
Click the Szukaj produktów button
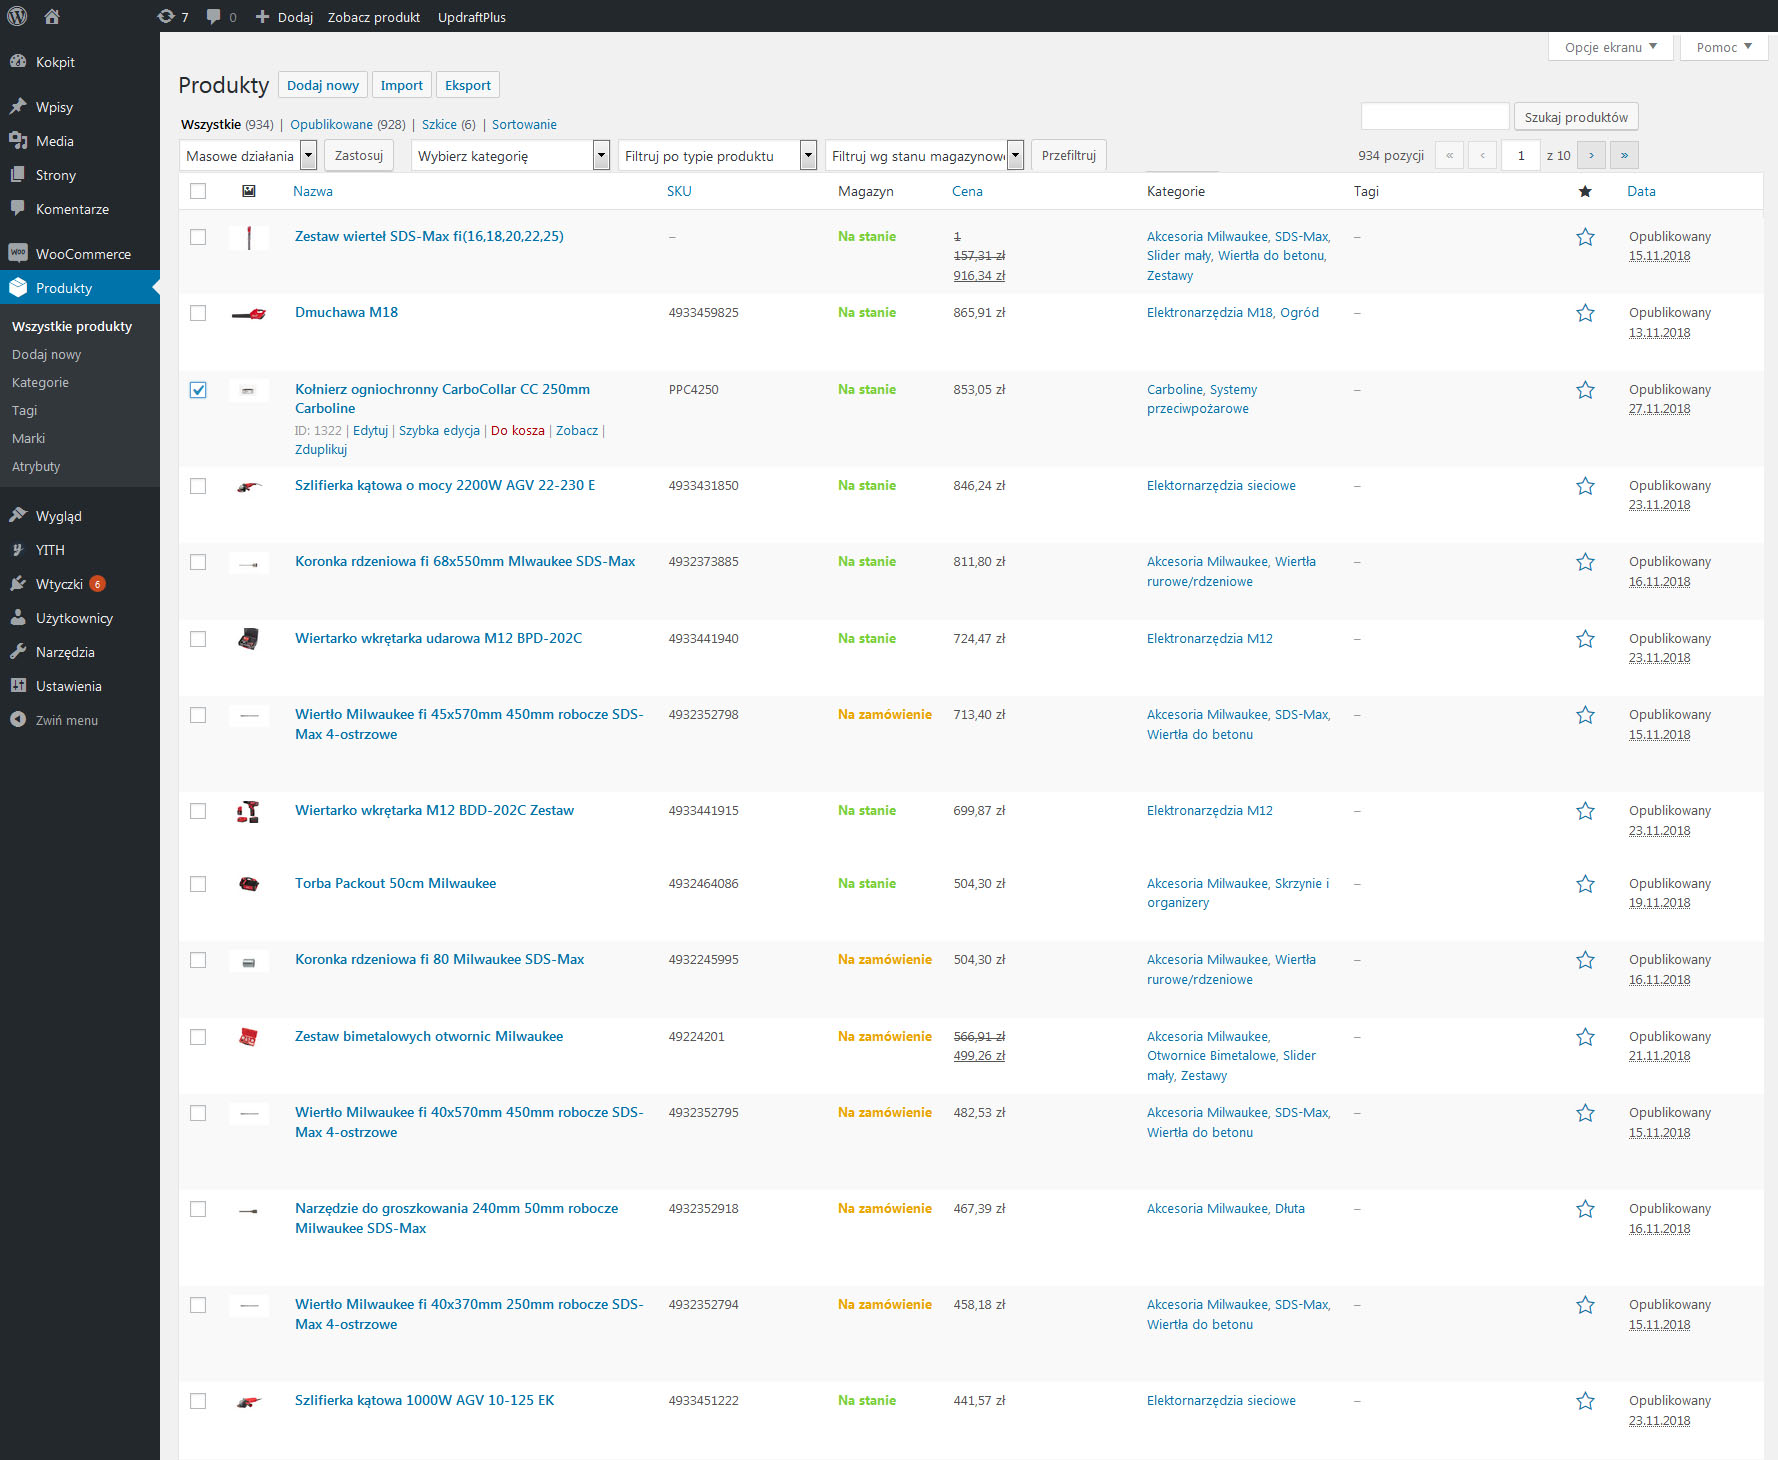pos(1576,117)
